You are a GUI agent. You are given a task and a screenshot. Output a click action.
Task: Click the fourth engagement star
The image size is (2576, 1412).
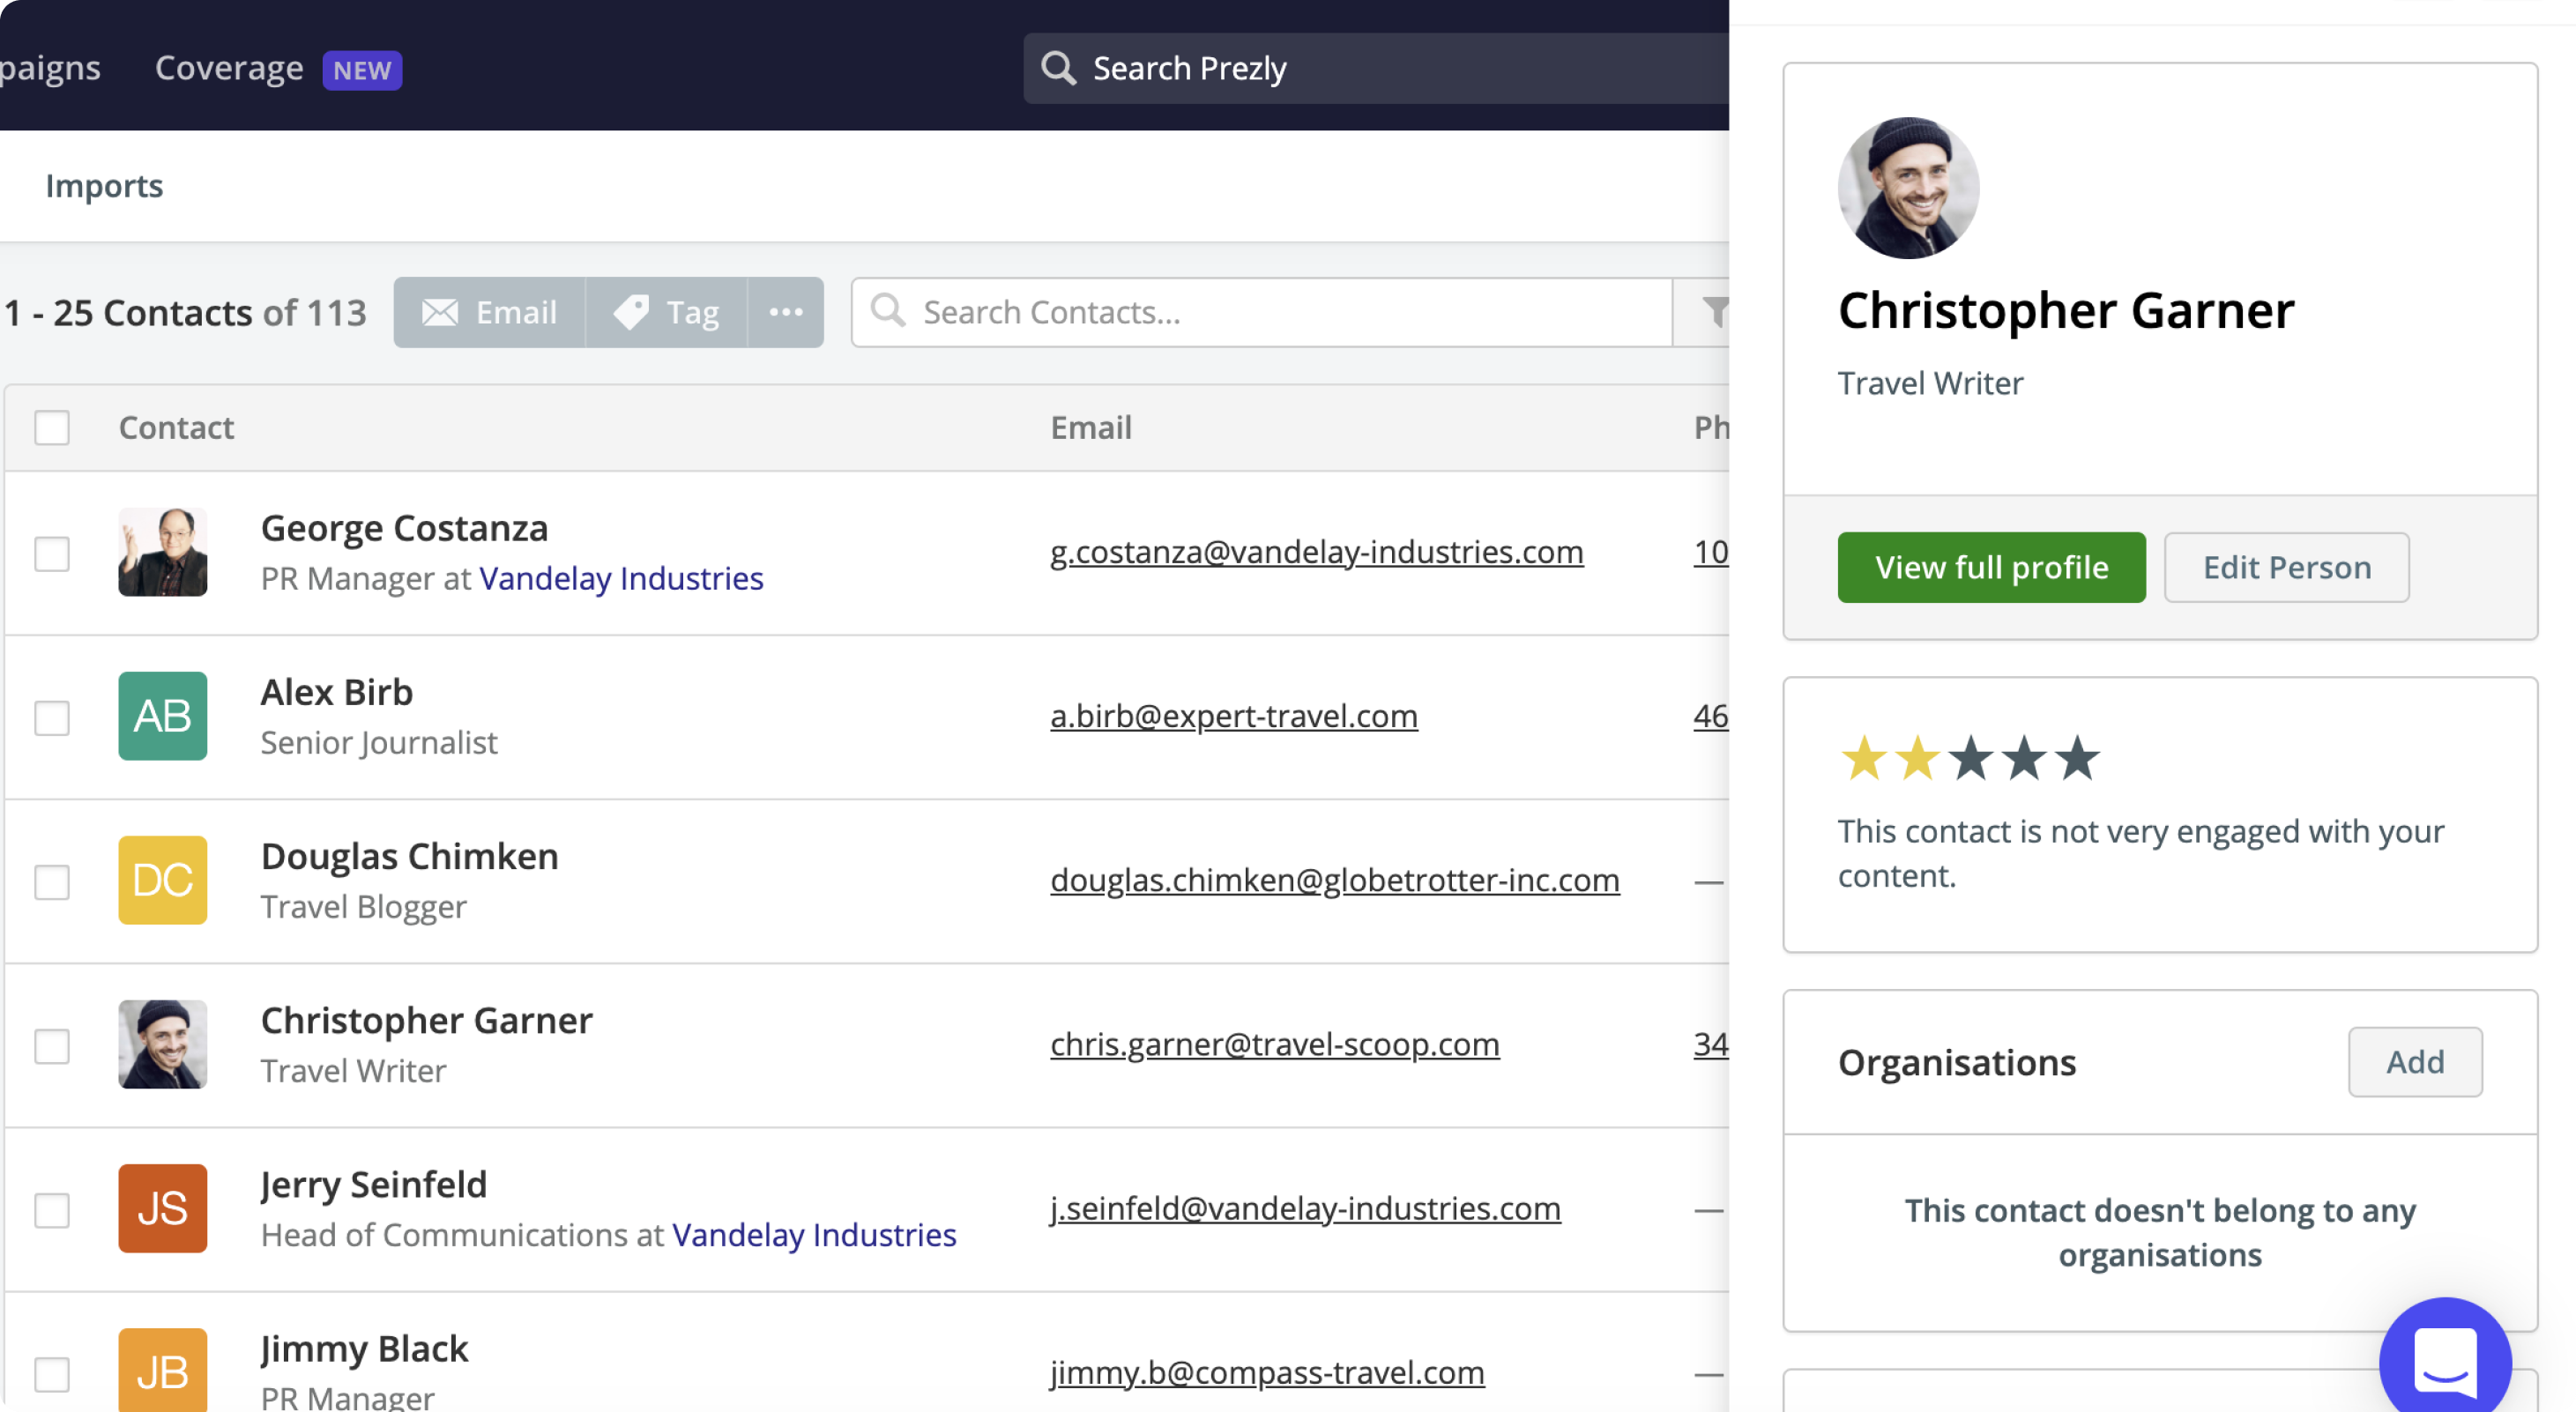[2024, 758]
